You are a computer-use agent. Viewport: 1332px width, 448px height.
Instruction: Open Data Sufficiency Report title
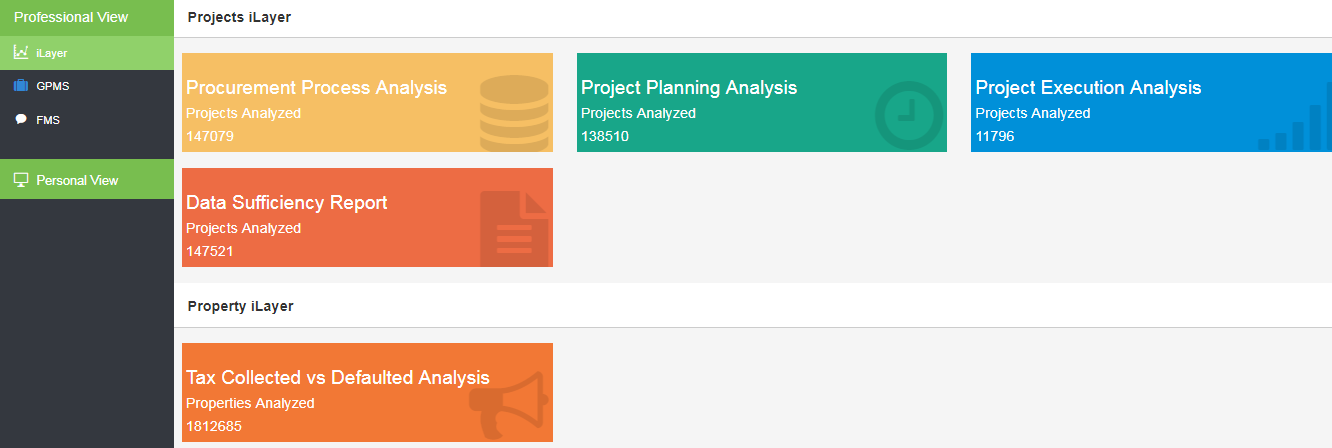pyautogui.click(x=286, y=203)
